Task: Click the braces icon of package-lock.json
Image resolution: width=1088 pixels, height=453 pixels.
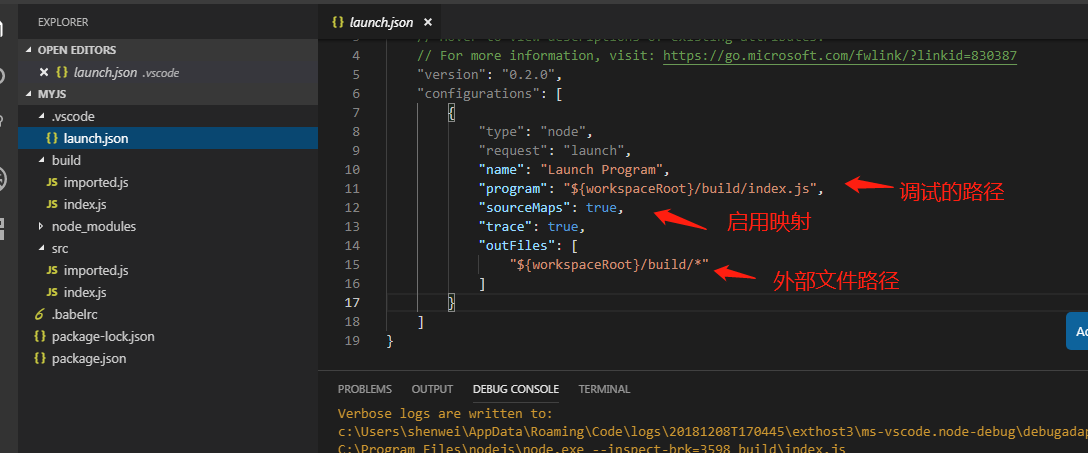Action: tap(40, 336)
